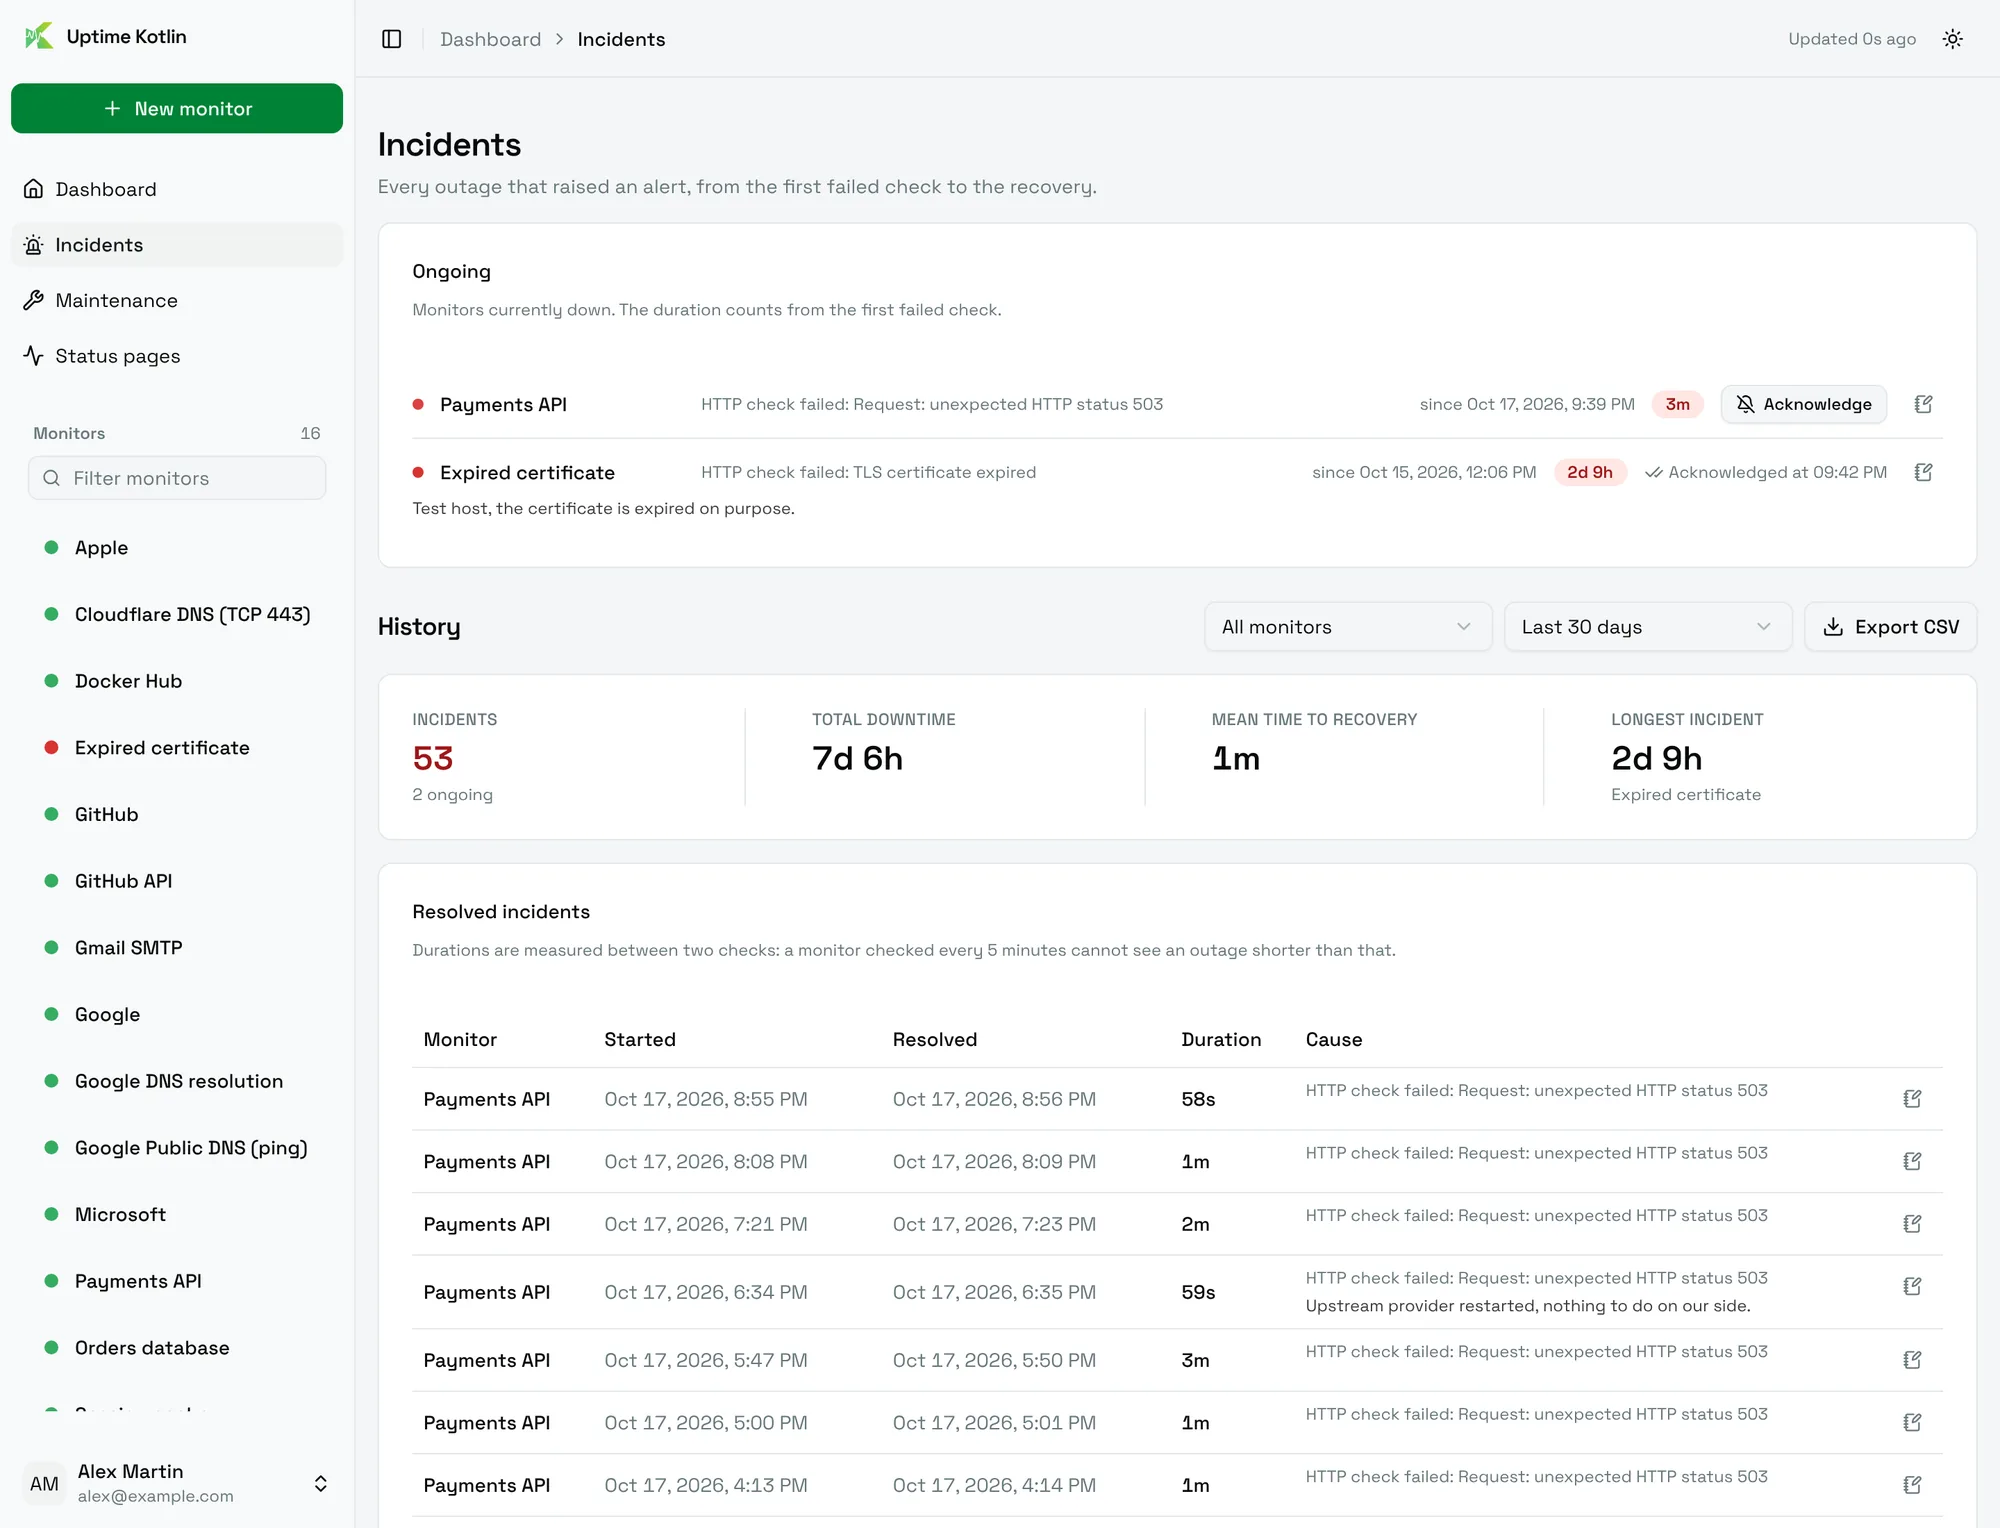Open Maintenance in the sidebar

click(177, 300)
